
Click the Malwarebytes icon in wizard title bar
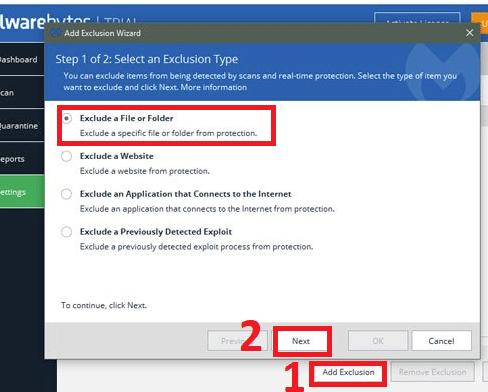(x=55, y=33)
